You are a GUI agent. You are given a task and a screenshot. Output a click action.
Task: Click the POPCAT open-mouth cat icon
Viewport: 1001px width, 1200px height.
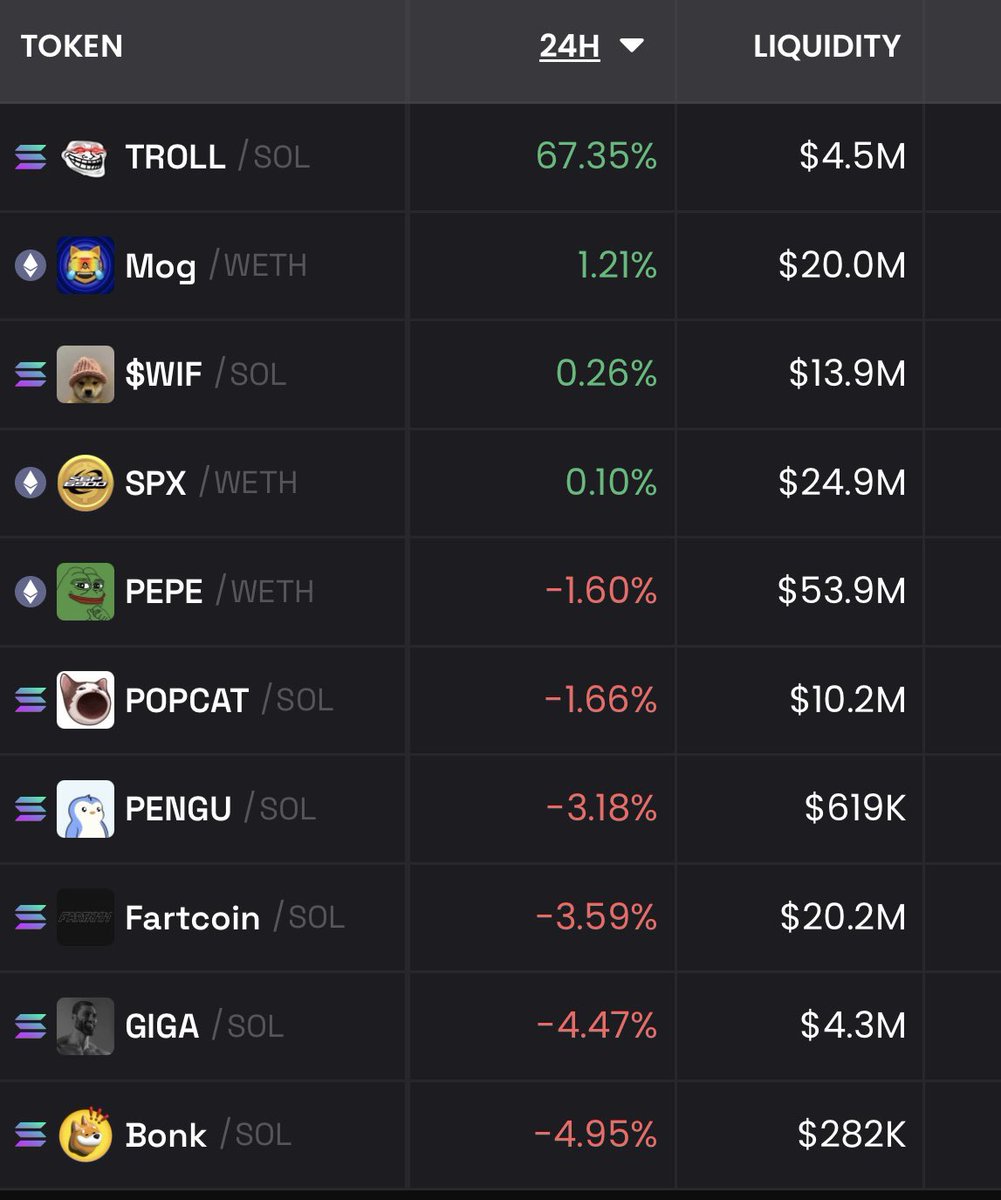coord(85,700)
